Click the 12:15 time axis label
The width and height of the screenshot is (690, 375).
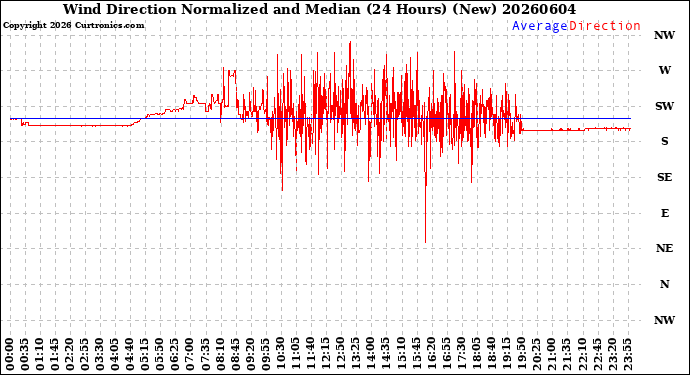[326, 355]
